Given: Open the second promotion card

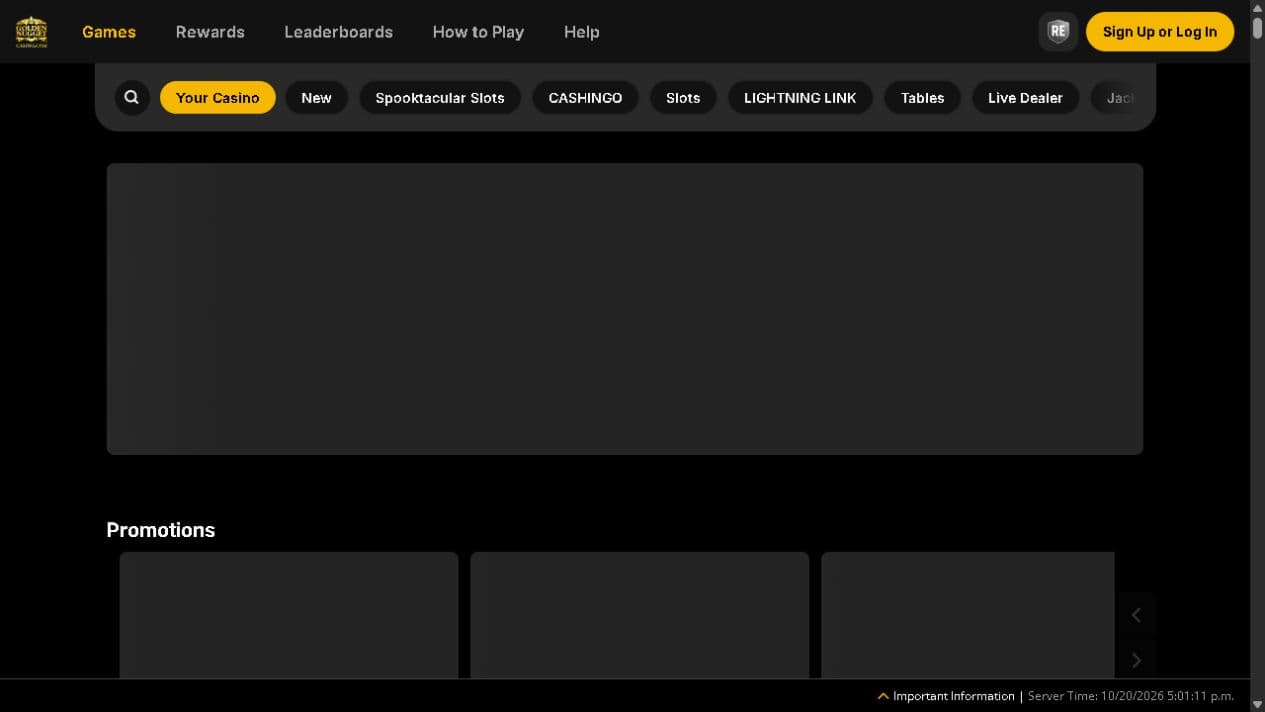Looking at the screenshot, I should pos(640,615).
